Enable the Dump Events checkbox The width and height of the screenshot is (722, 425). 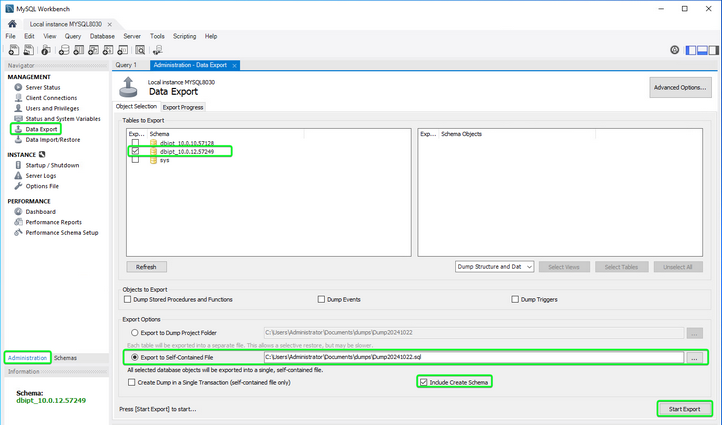tap(321, 299)
